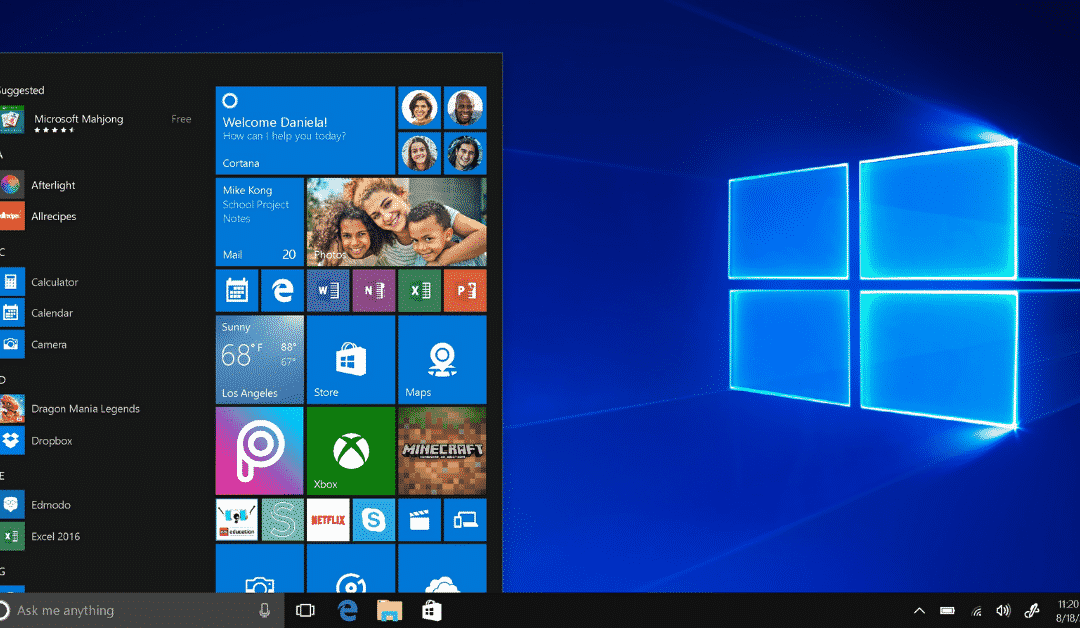Open the Movies & TV clapperboard tile
Image resolution: width=1080 pixels, height=628 pixels.
pos(419,520)
